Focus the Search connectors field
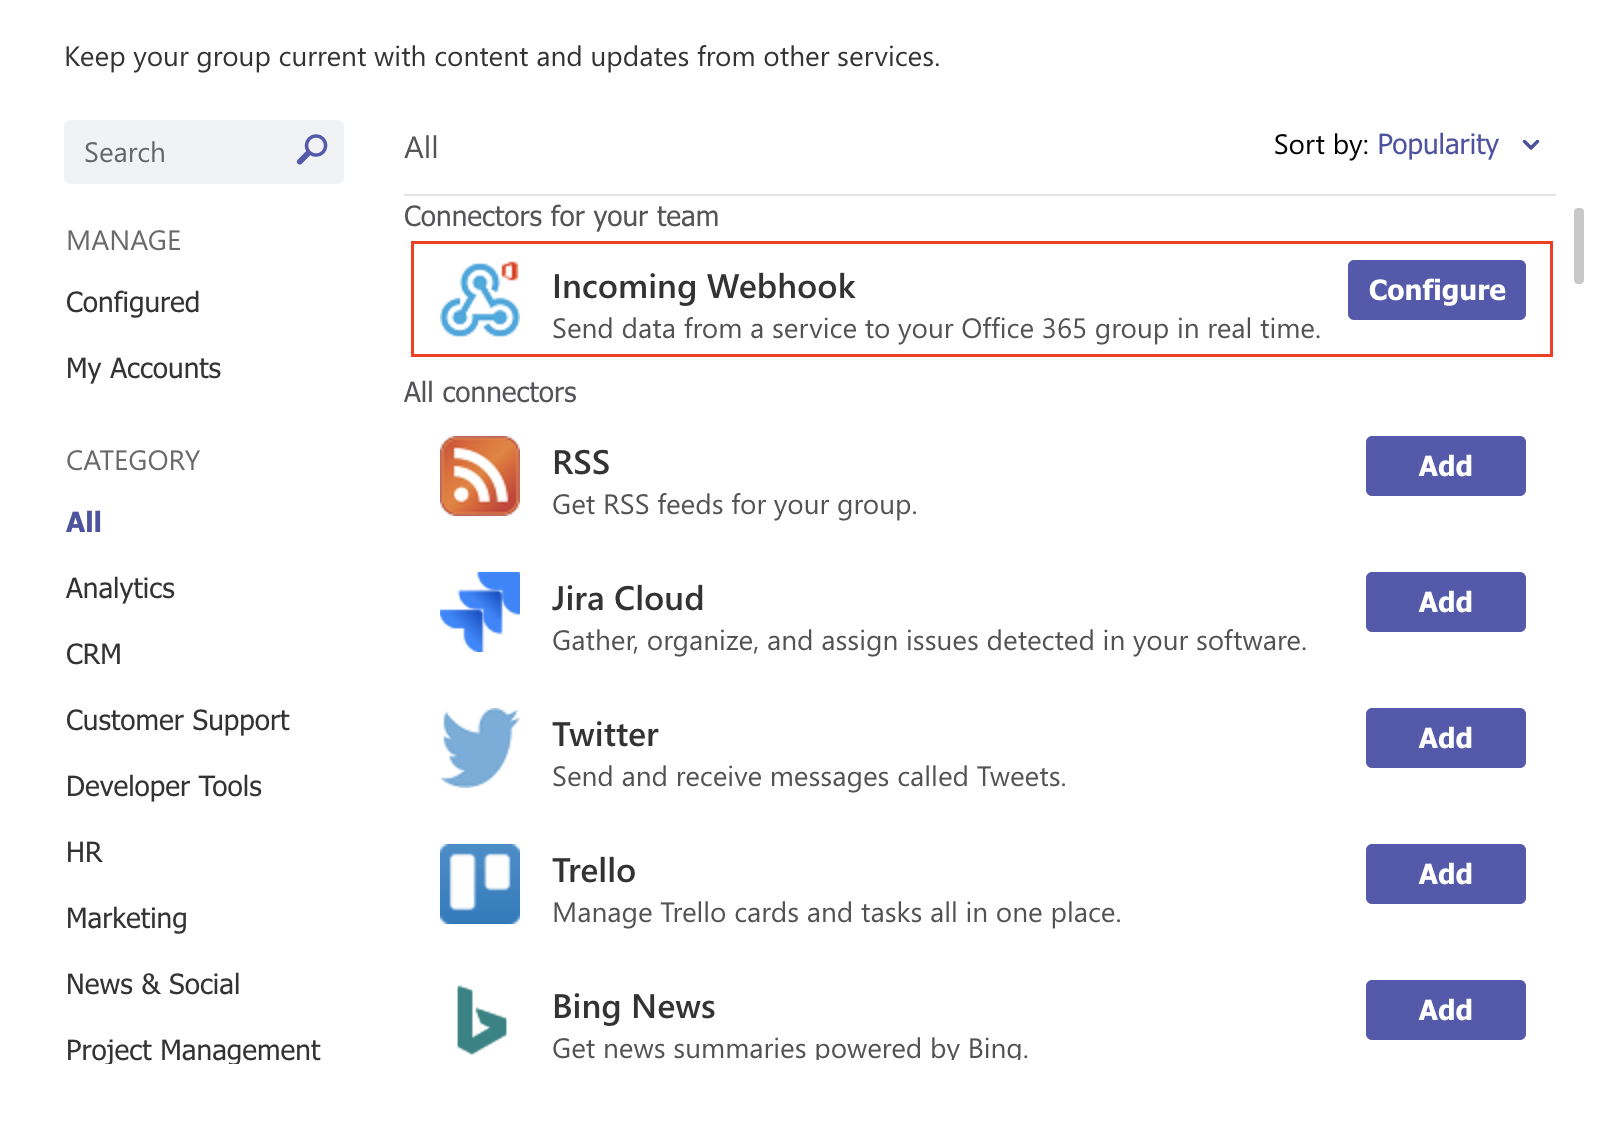 (x=204, y=152)
